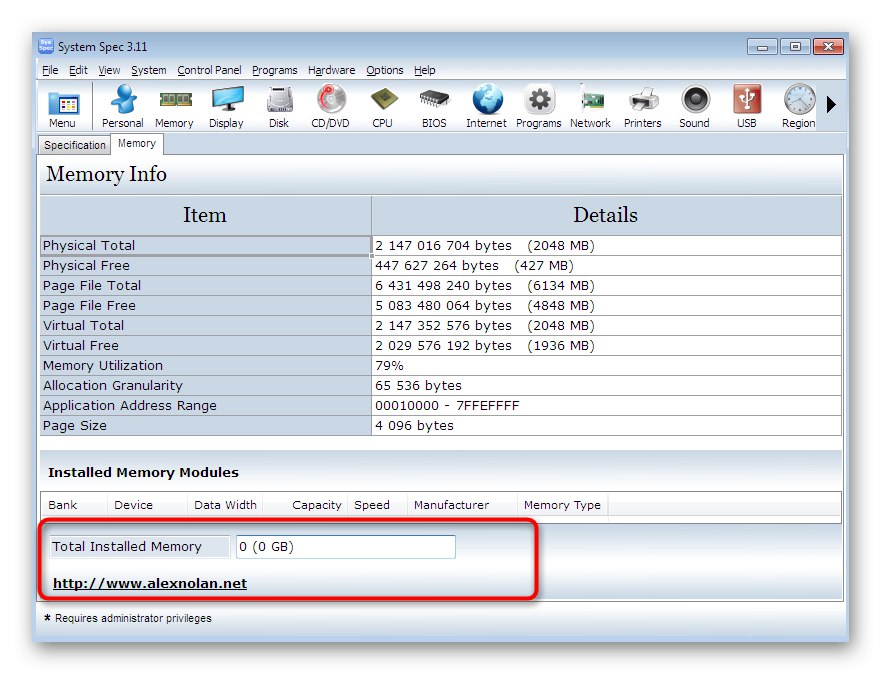881x674 pixels.
Task: Click the Details column header
Action: (606, 215)
